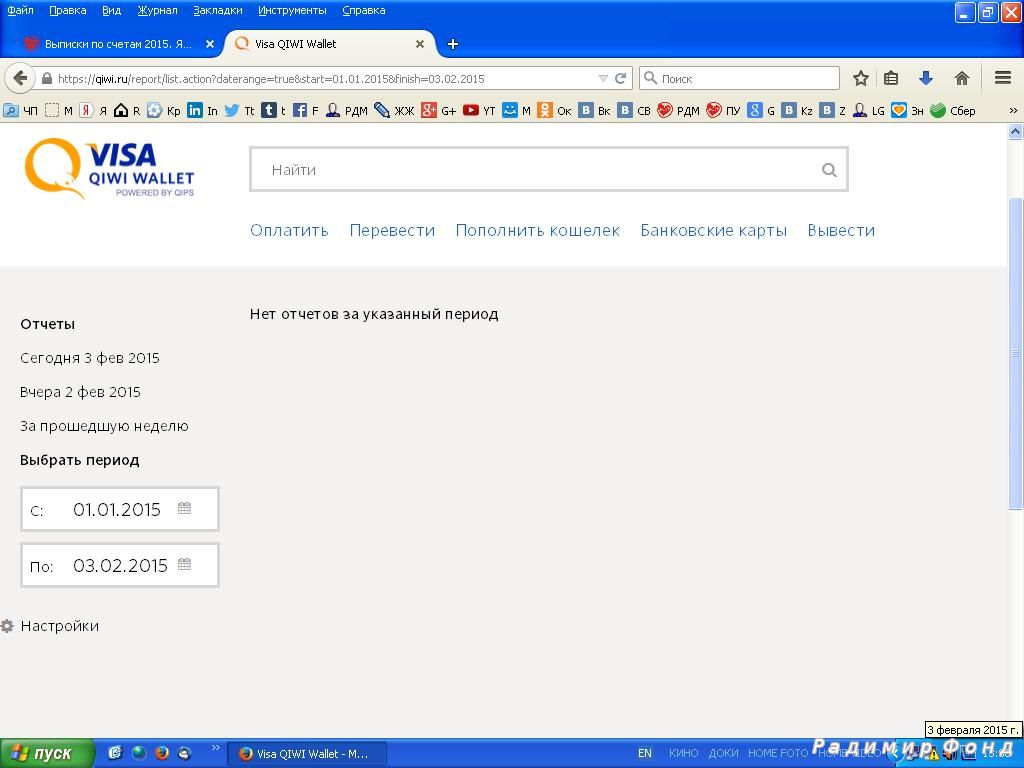Open Настройки in the sidebar
The width and height of the screenshot is (1024, 768).
pyautogui.click(x=59, y=626)
